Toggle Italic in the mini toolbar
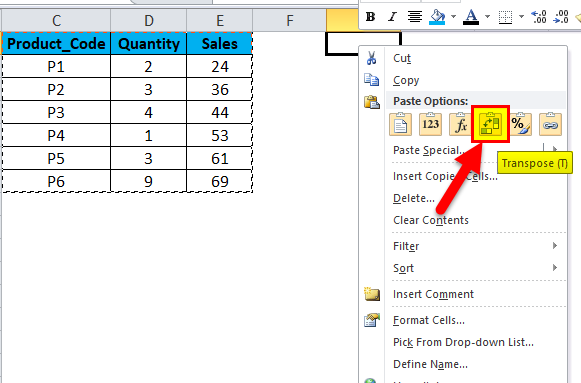This screenshot has width=581, height=383. [x=392, y=17]
